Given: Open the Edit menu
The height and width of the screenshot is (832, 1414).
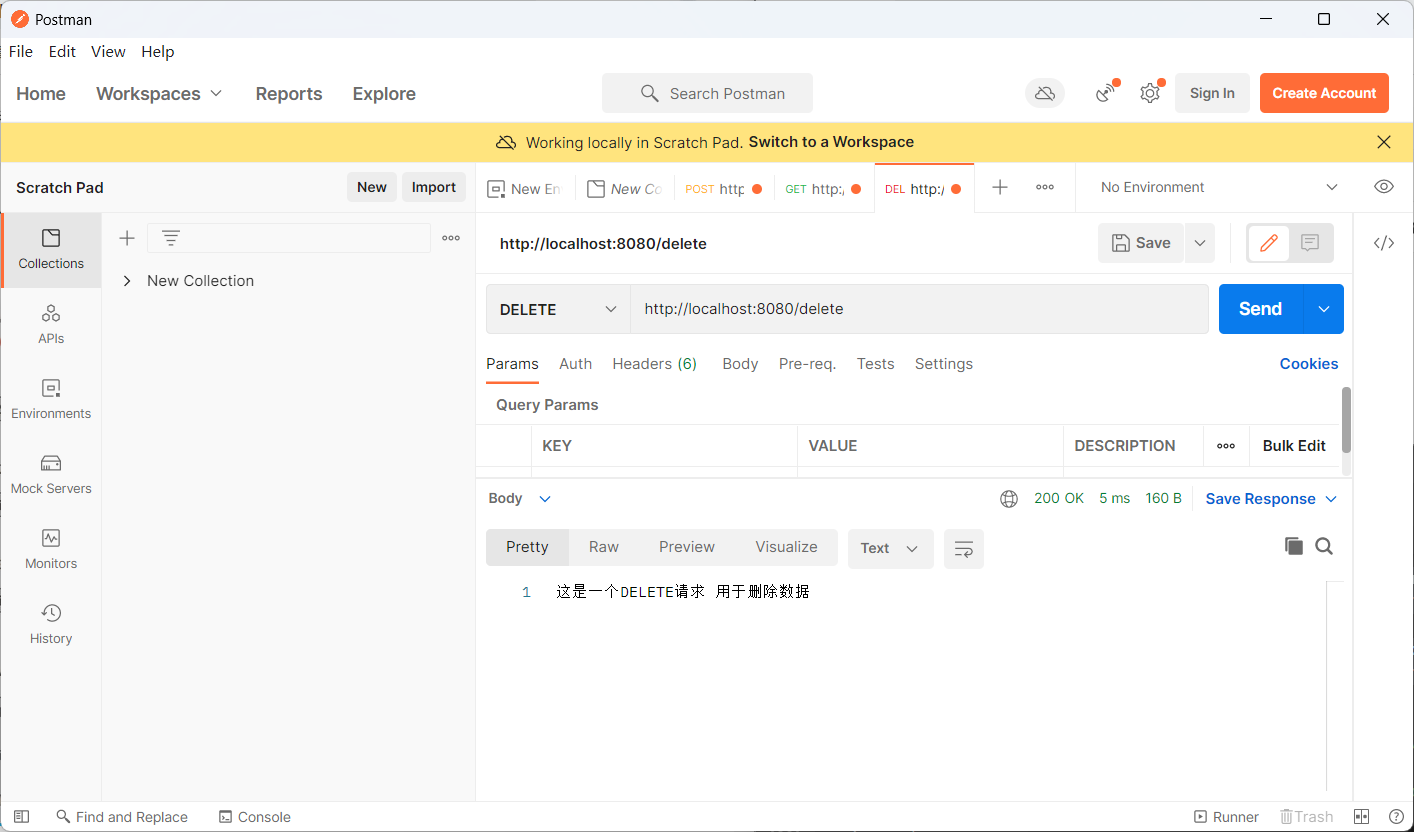Looking at the screenshot, I should coord(62,51).
